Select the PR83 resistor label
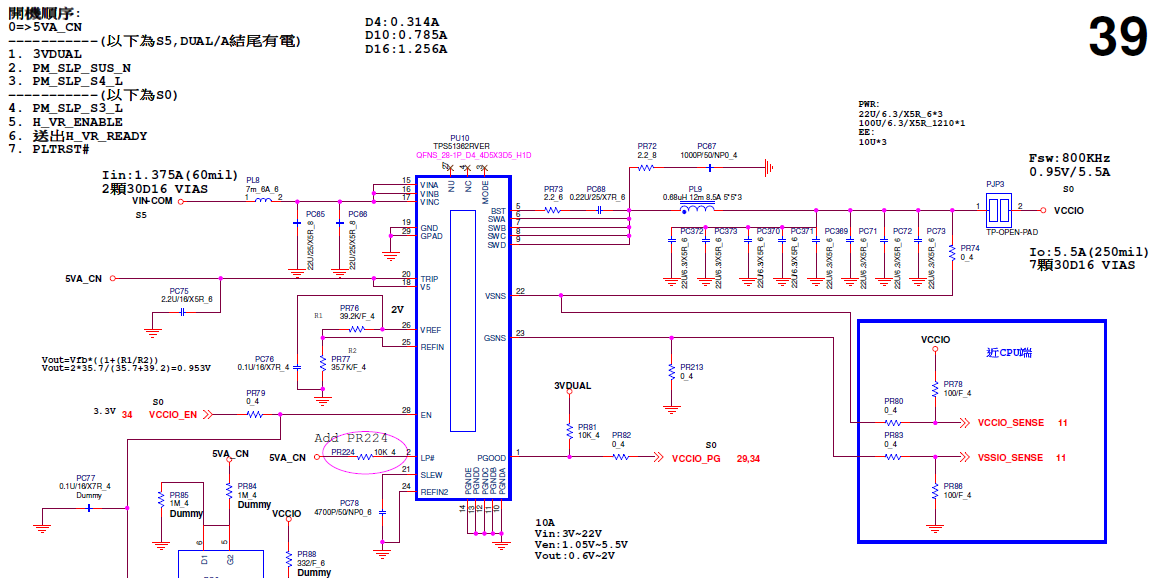 coord(893,435)
